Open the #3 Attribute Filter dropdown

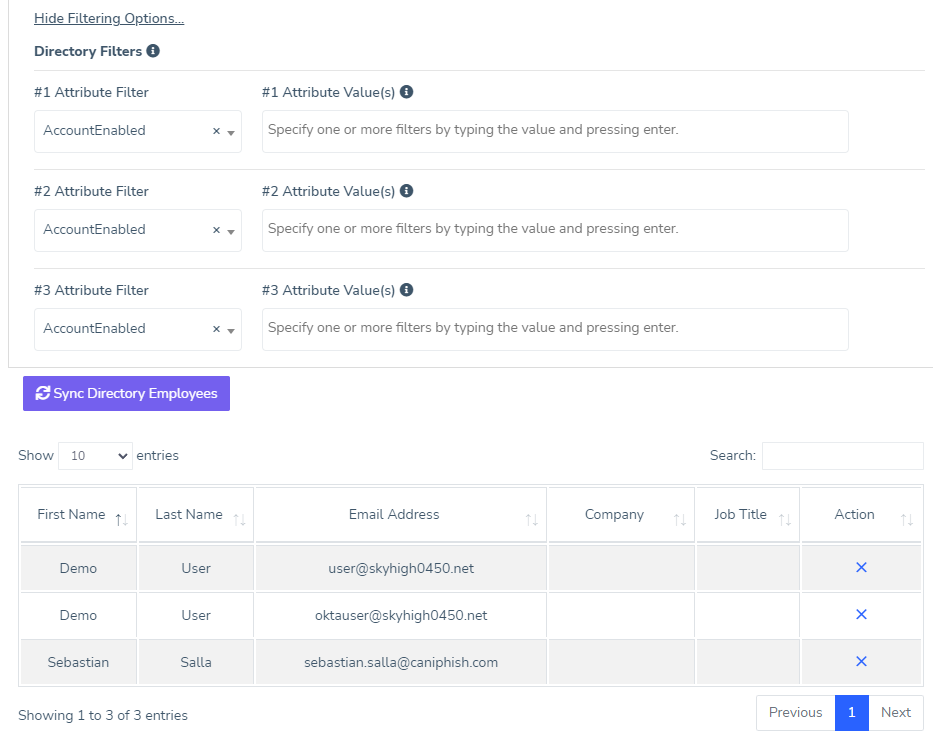click(x=231, y=330)
